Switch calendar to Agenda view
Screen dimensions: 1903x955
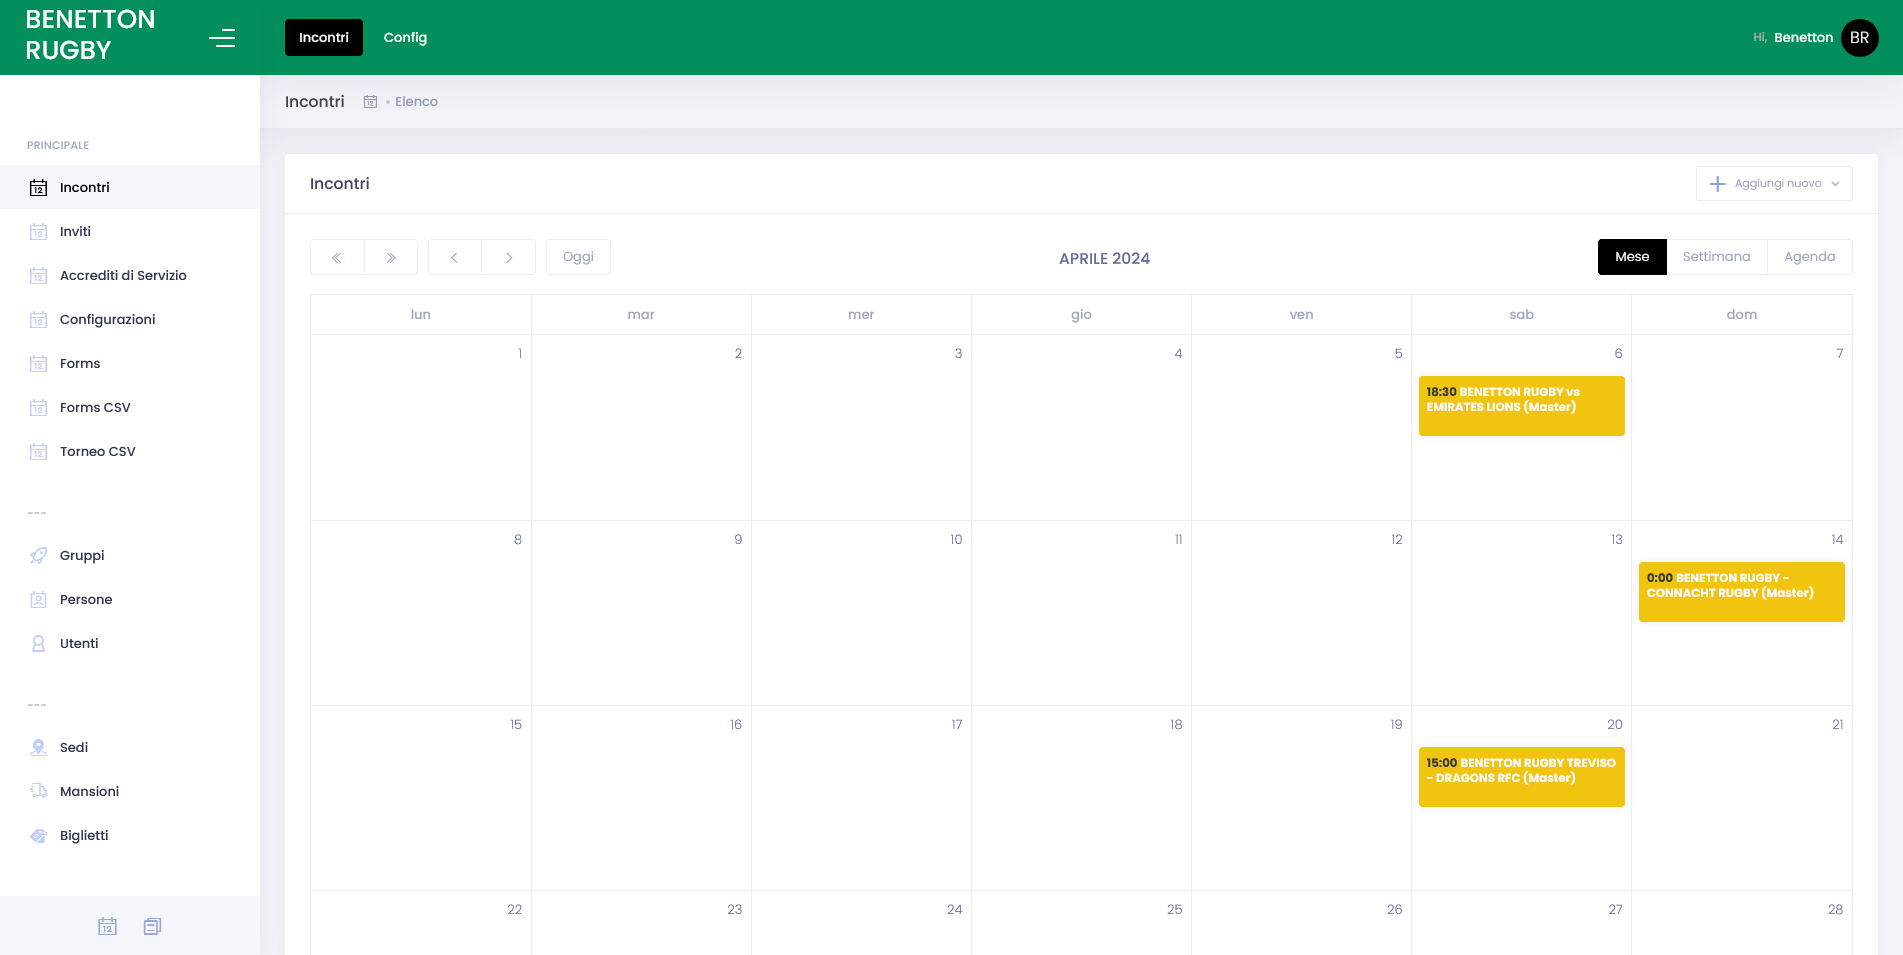pos(1809,257)
